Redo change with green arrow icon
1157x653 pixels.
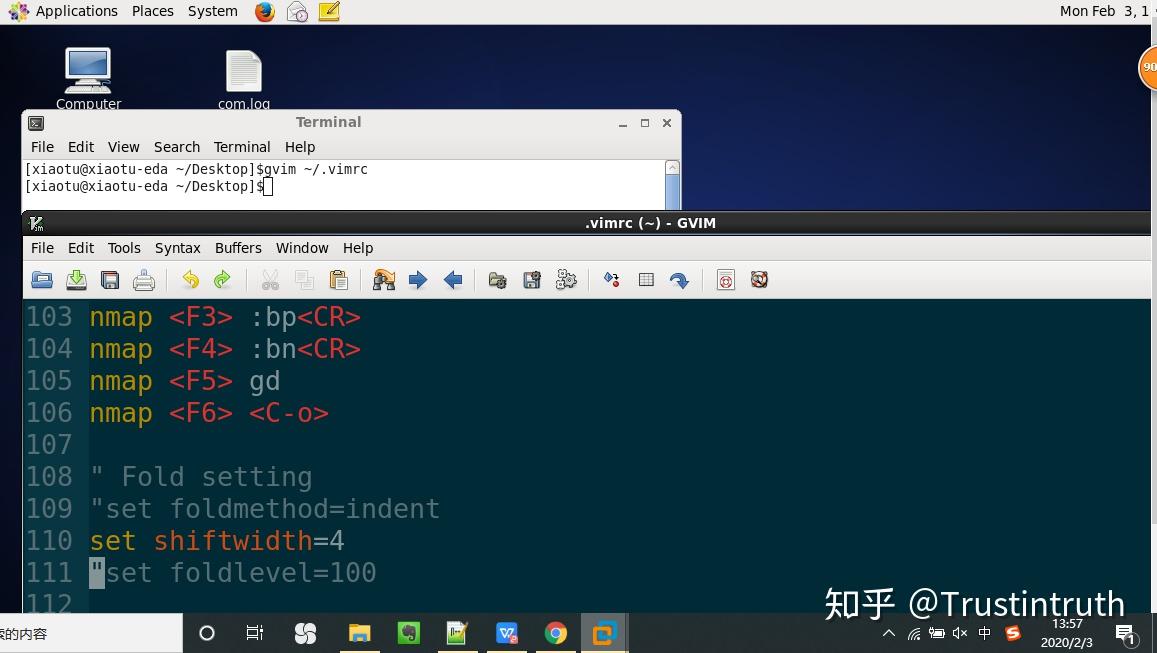pos(222,280)
